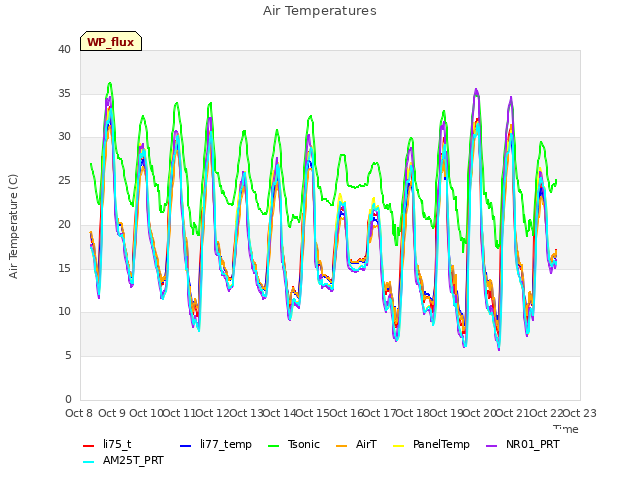This screenshot has height=480, width=640.
Task: Toggle the AM25T_PRT legend entry
Action: 123,460
